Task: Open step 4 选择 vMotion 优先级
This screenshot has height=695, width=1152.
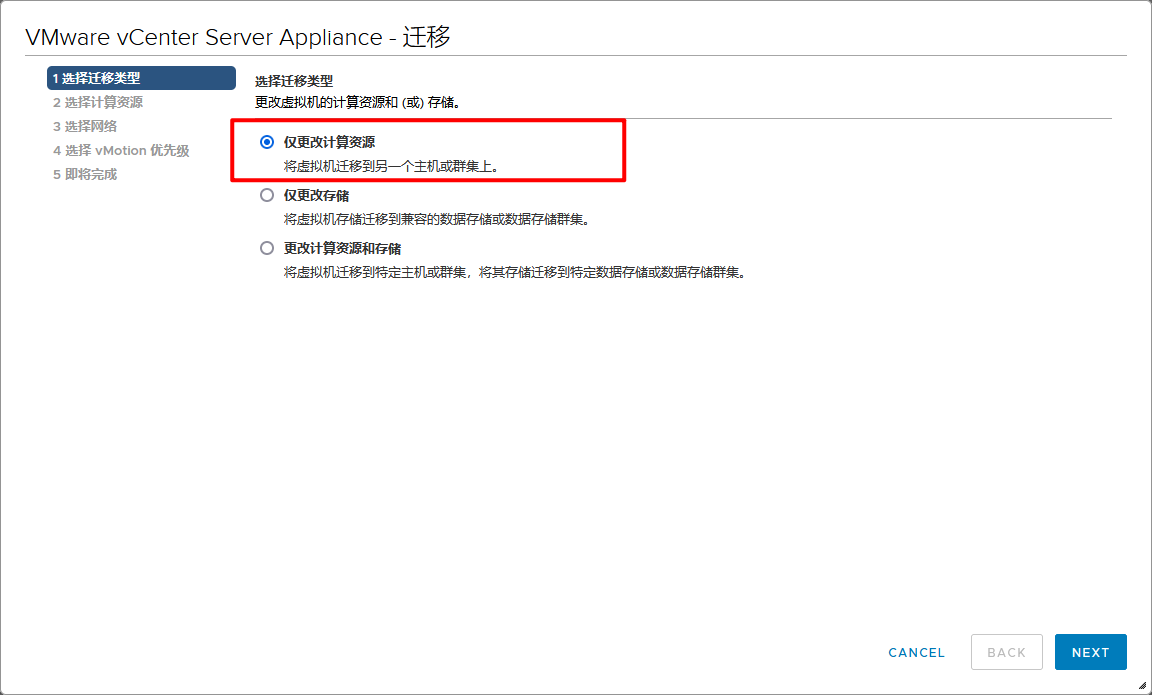Action: click(121, 150)
